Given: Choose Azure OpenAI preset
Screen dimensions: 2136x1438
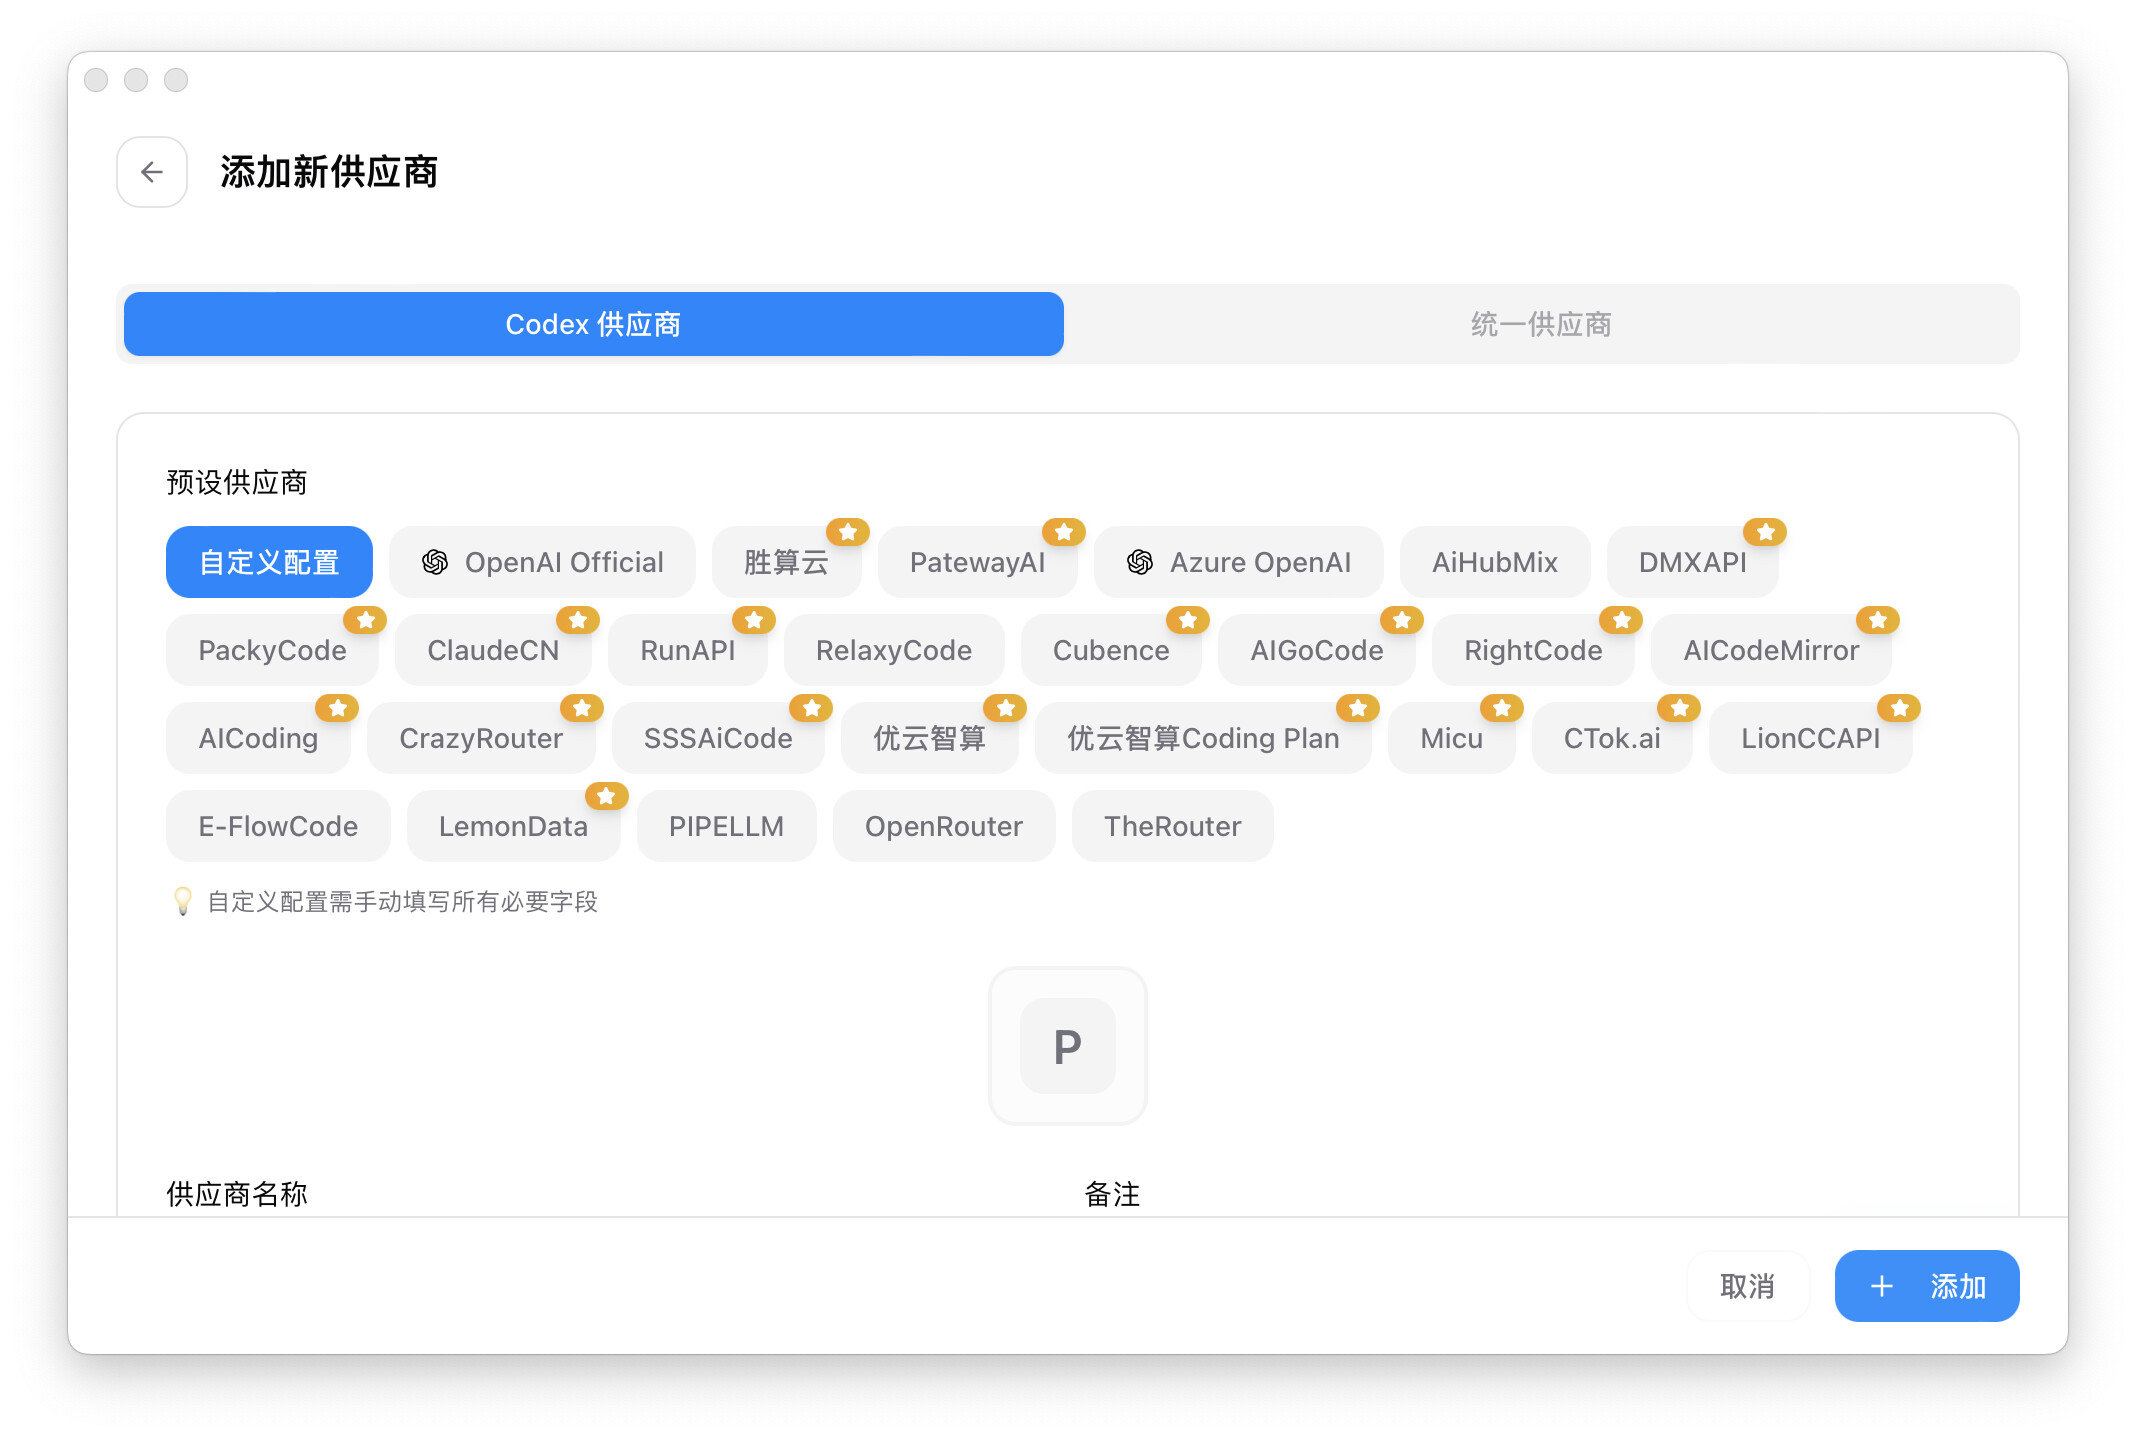Looking at the screenshot, I should (x=1238, y=562).
